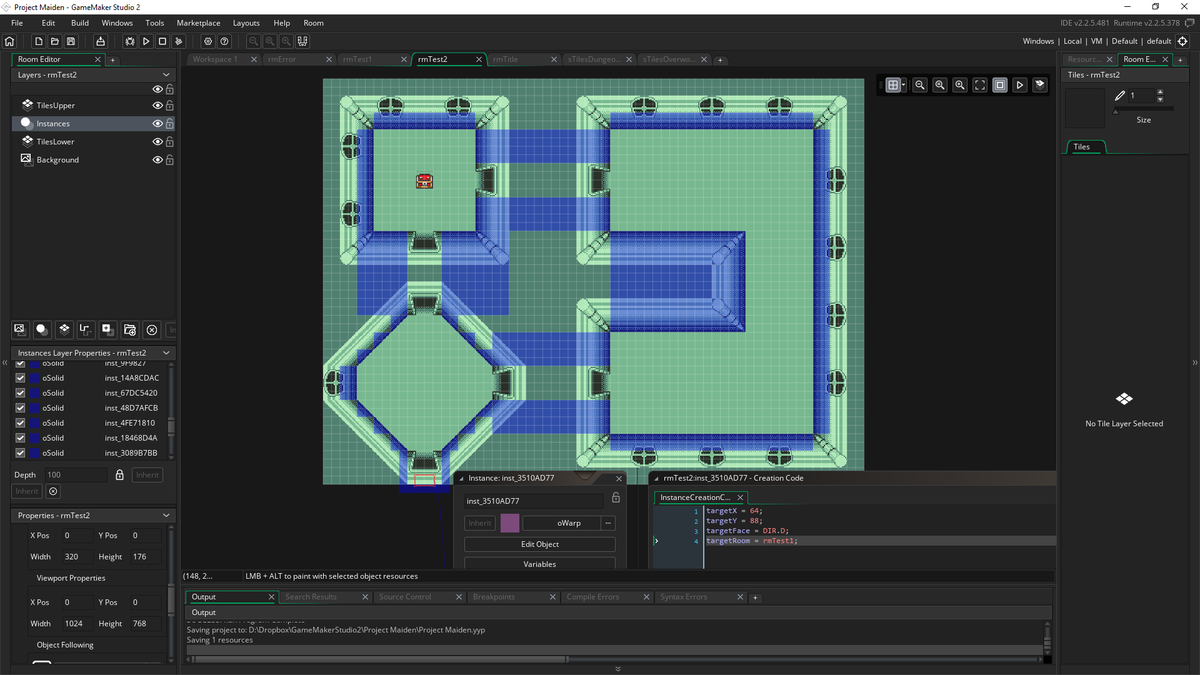Uncheck the inst_14A8CDAC instance checkbox
The width and height of the screenshot is (1200, 675).
click(x=20, y=378)
